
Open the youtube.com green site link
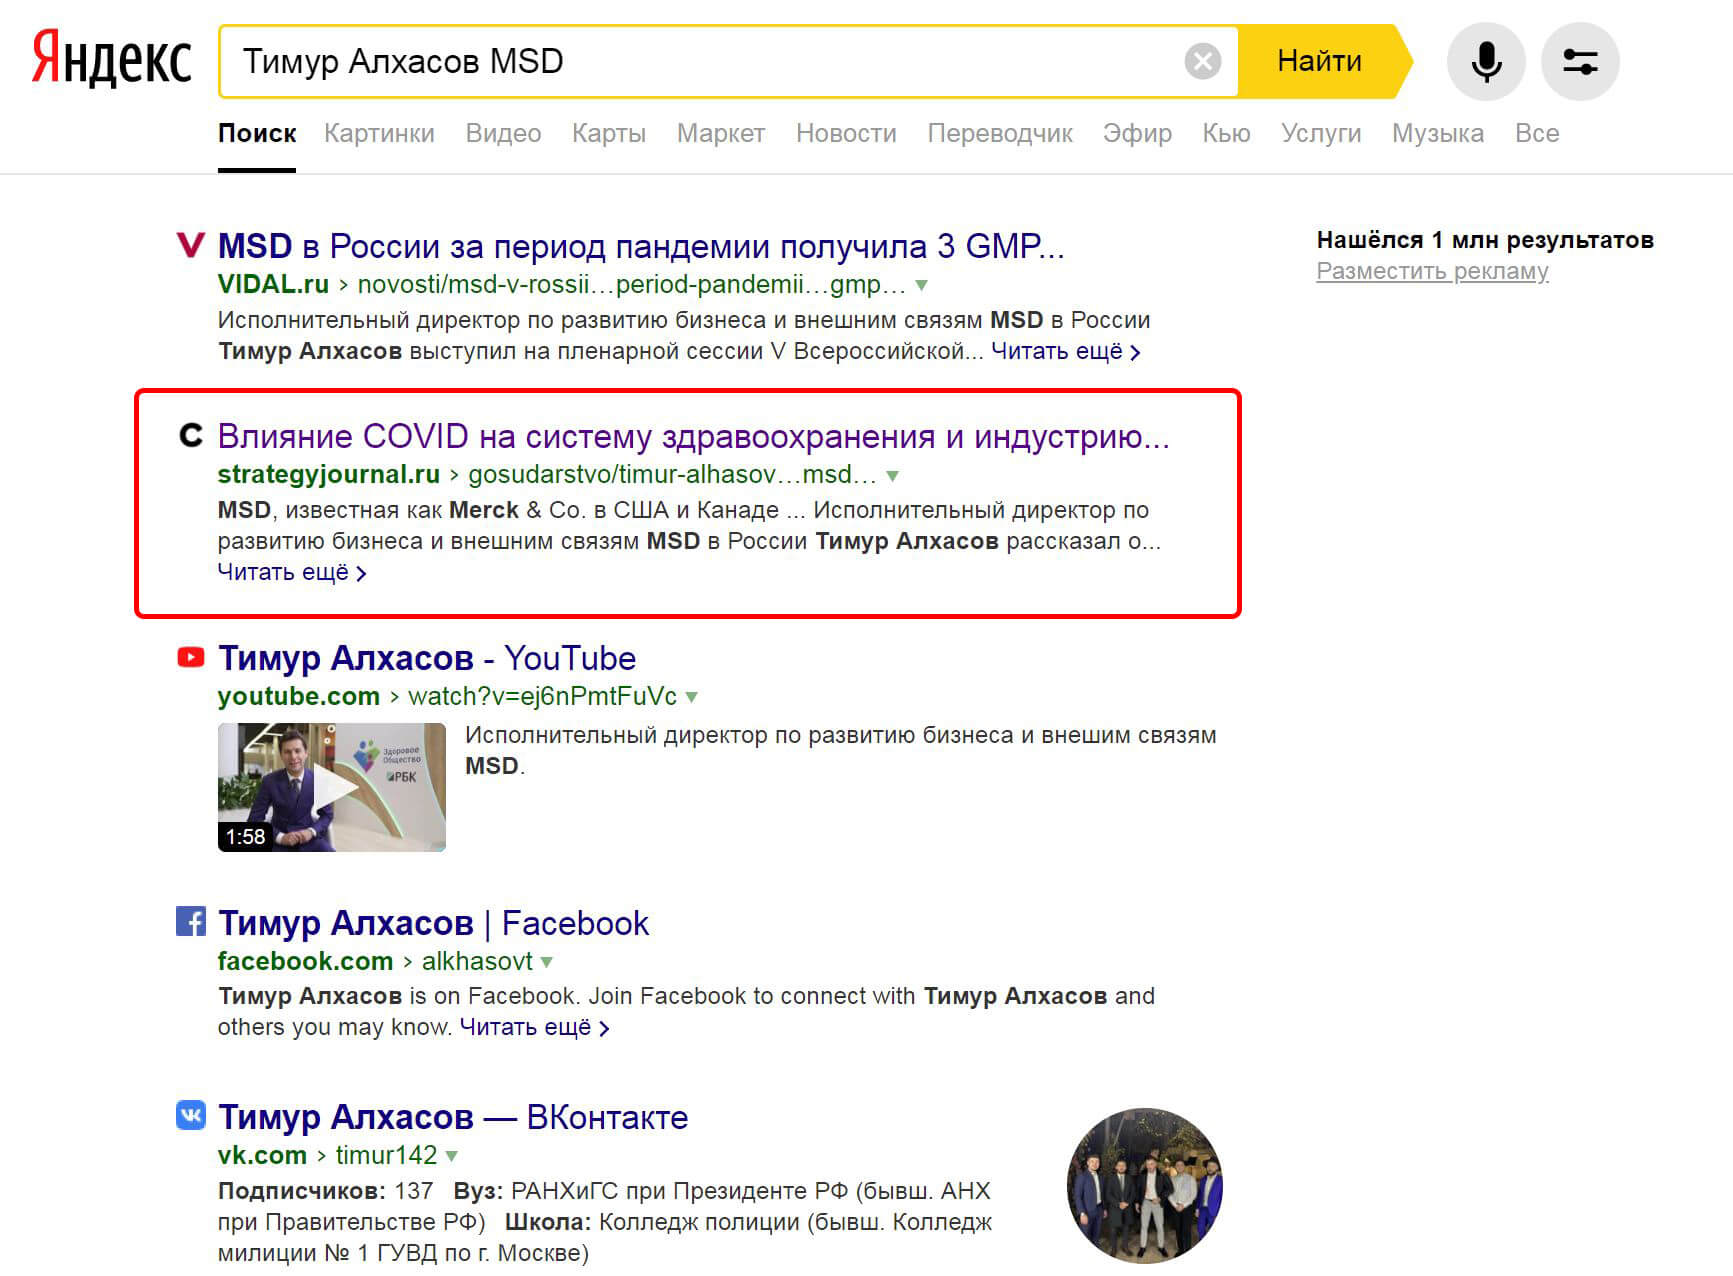pyautogui.click(x=299, y=696)
